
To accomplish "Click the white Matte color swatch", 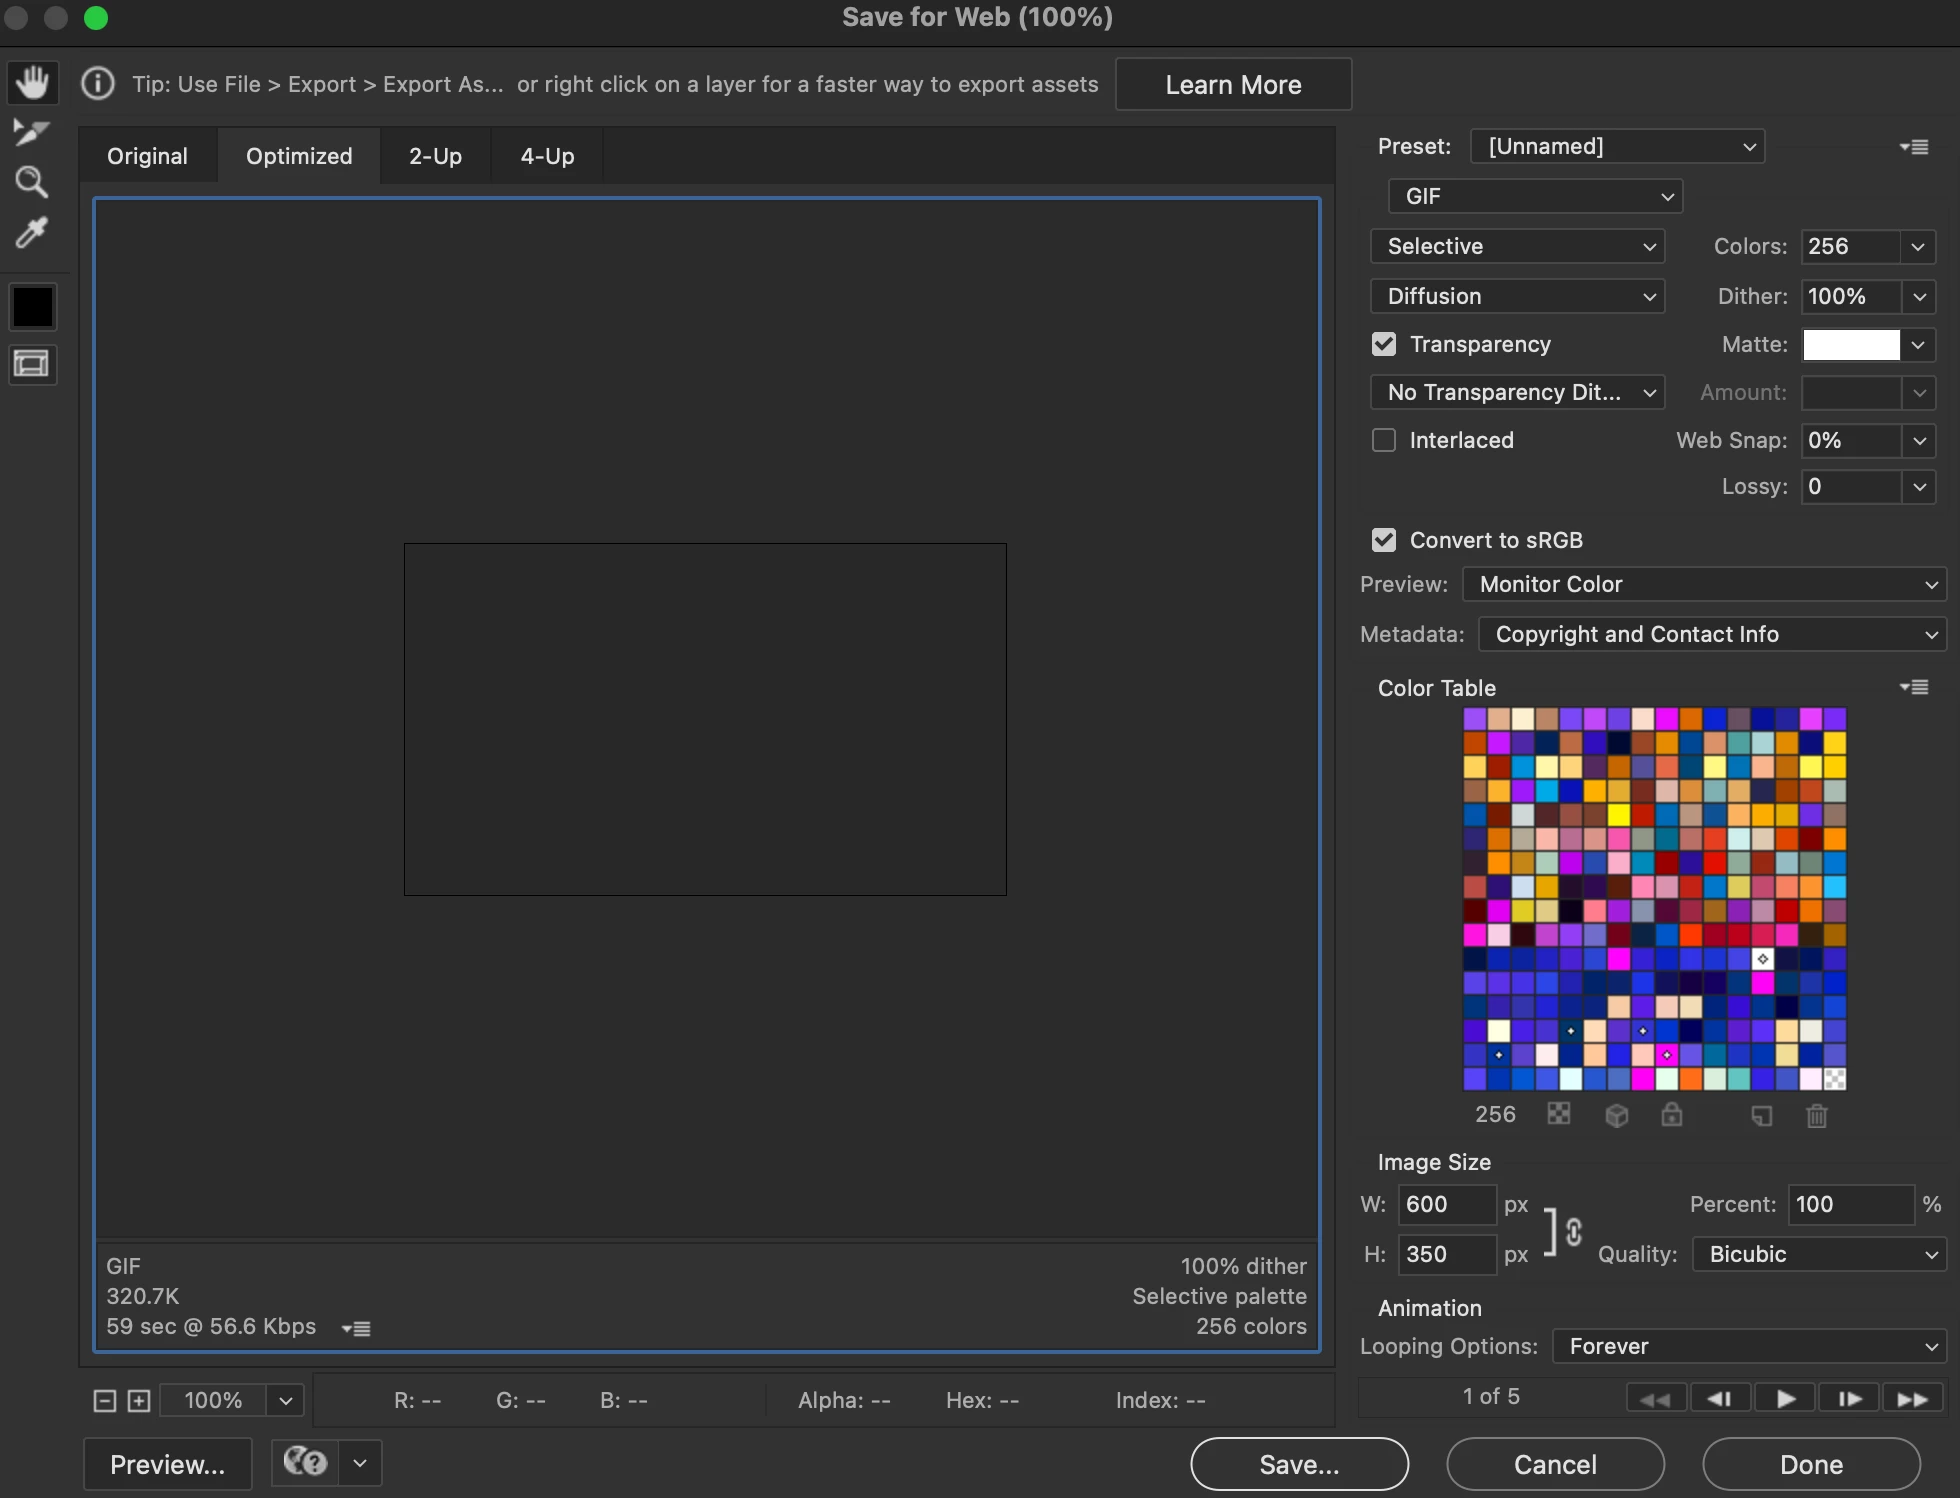I will (1851, 344).
